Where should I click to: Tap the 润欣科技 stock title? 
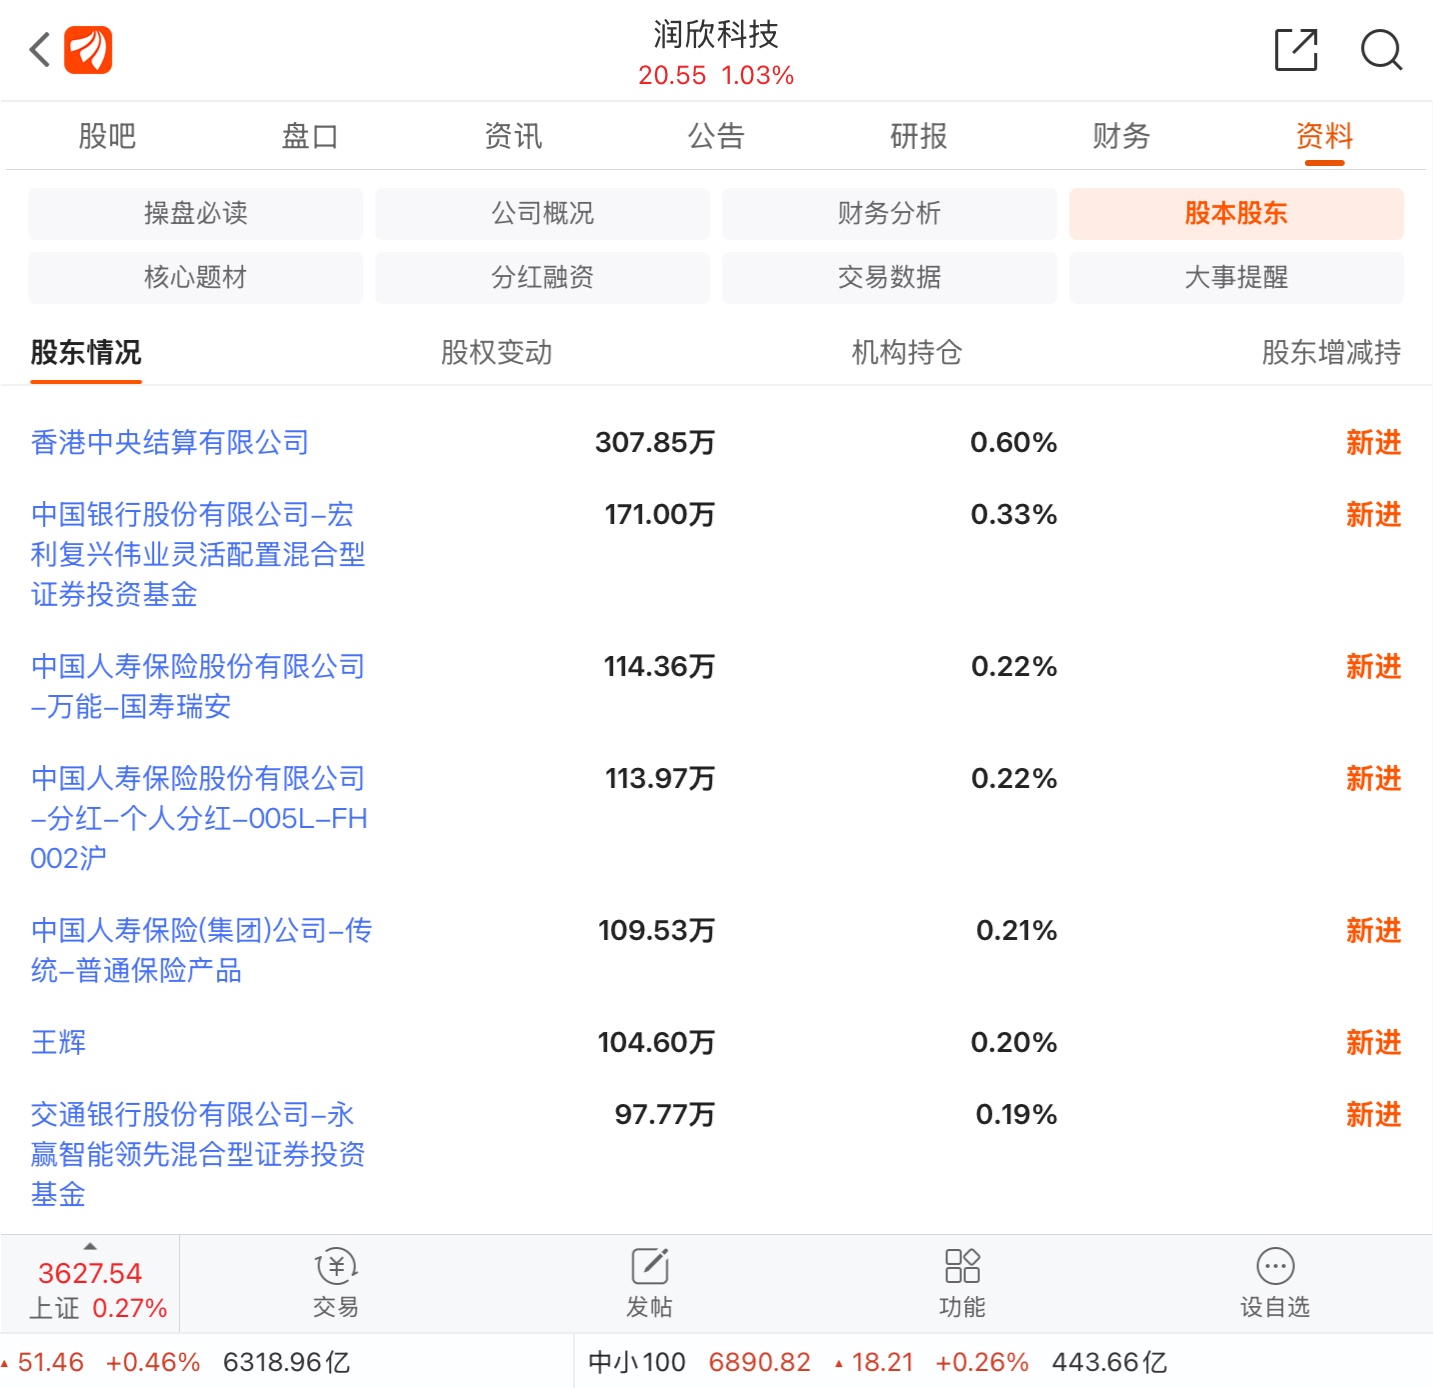716,34
